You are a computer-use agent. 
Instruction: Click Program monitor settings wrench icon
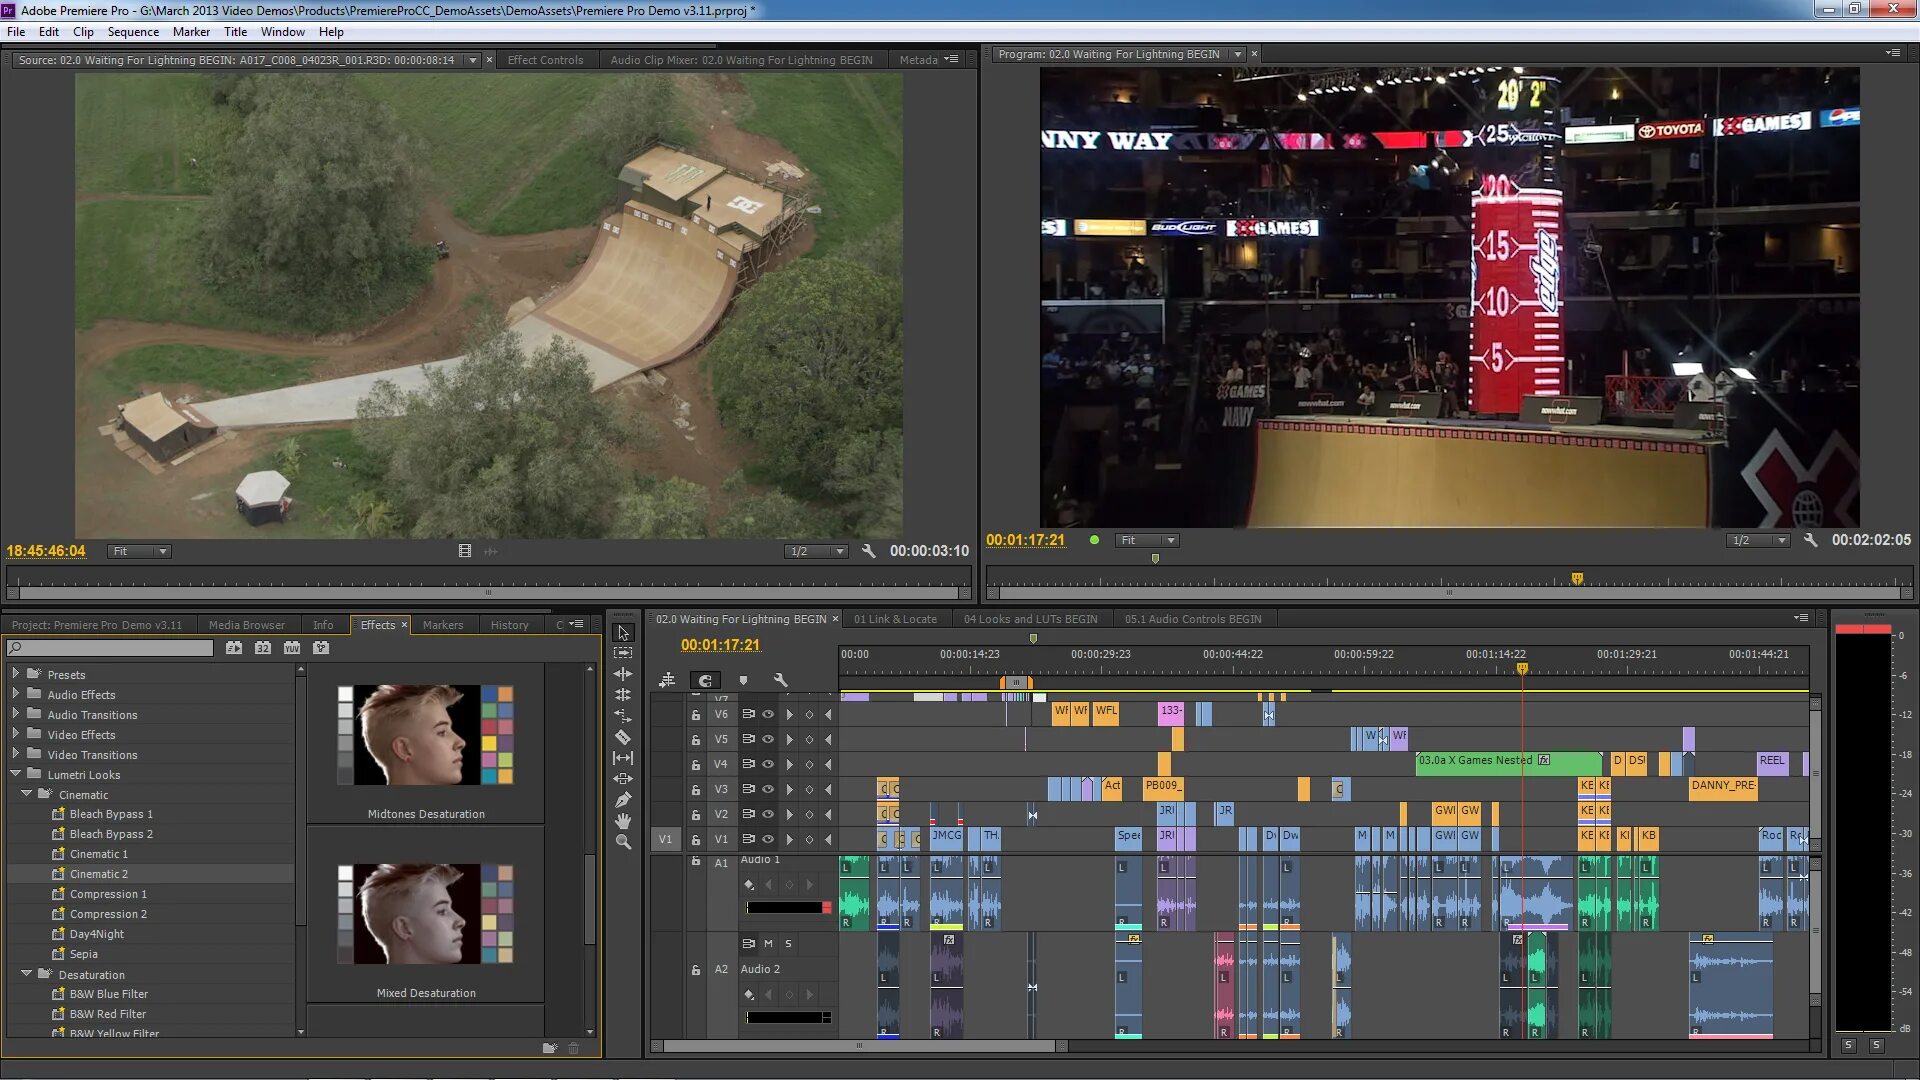(1810, 540)
